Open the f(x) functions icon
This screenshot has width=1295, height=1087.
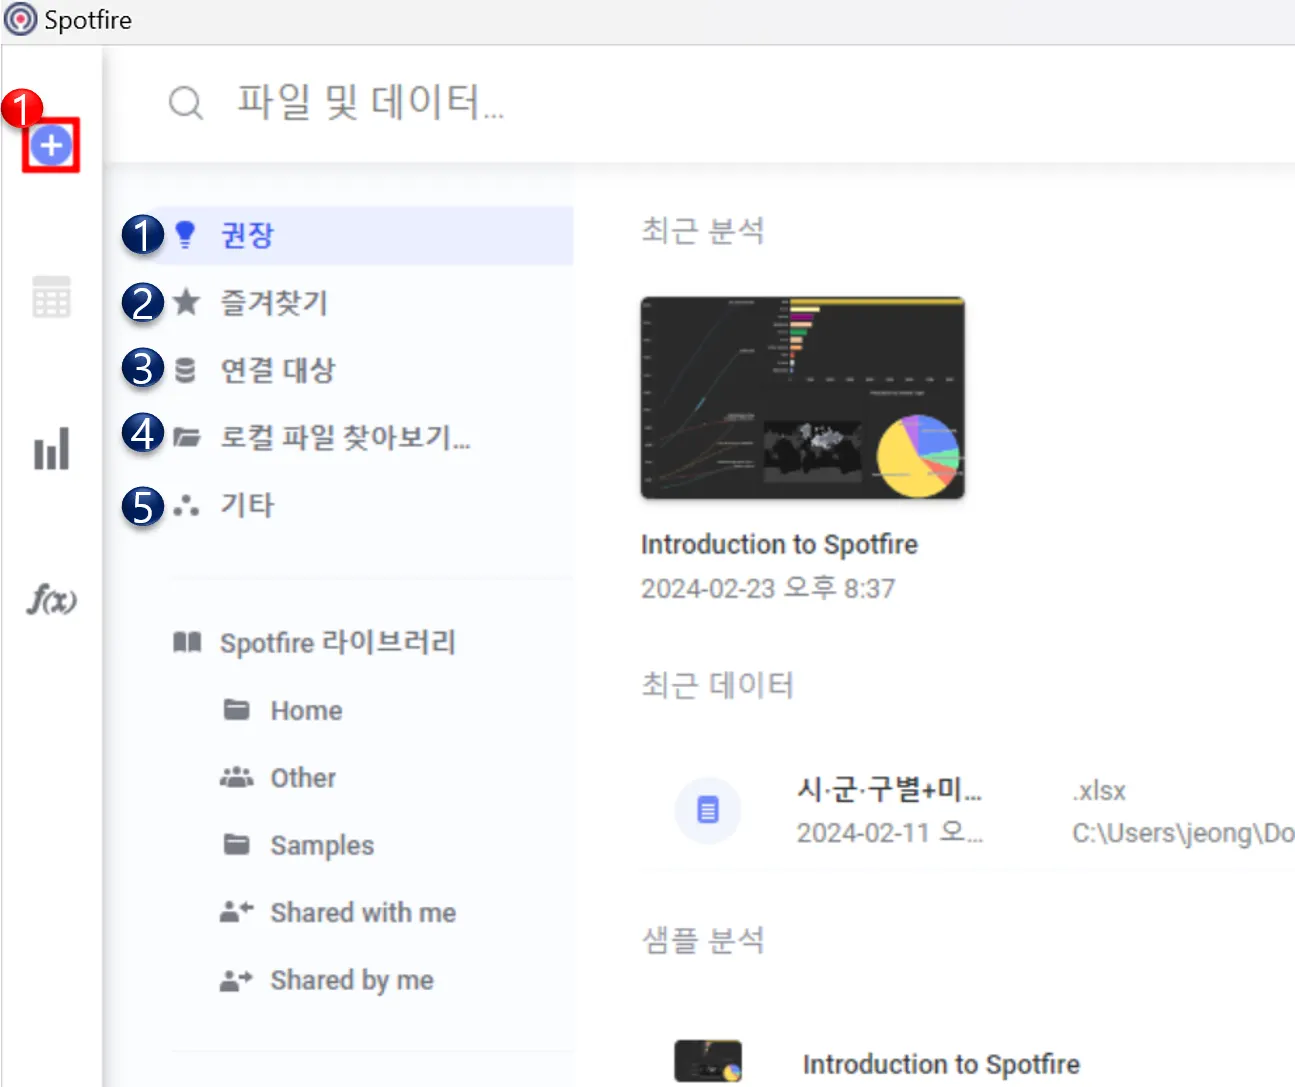pyautogui.click(x=51, y=599)
